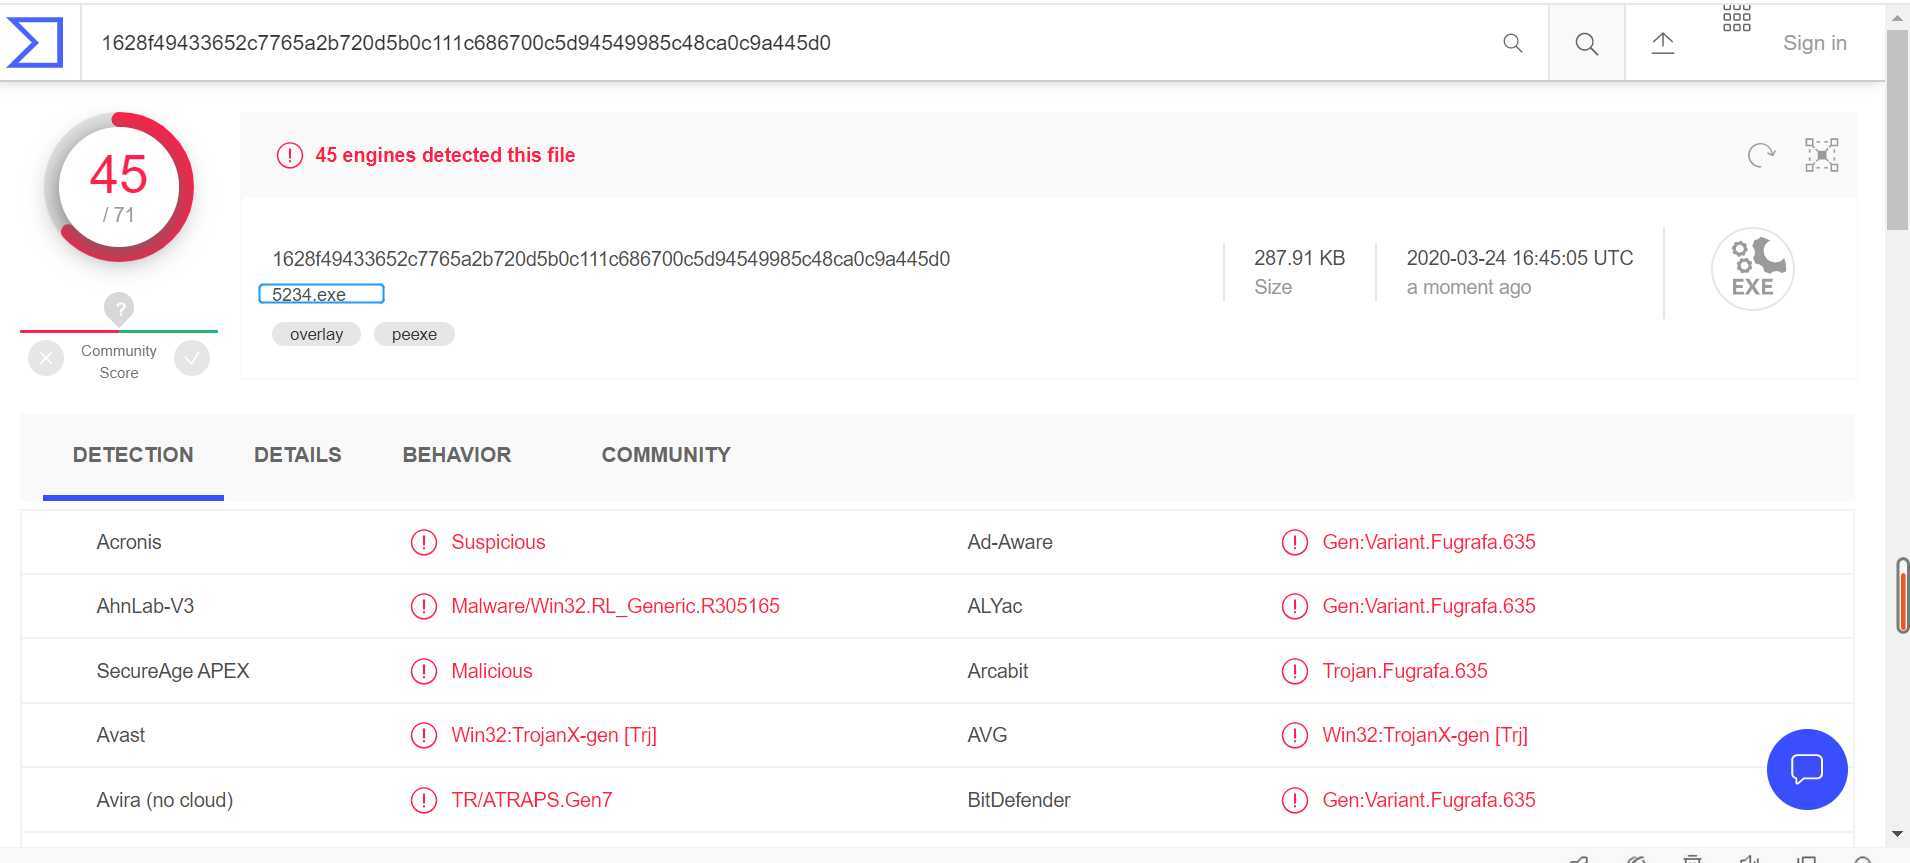Click the alert icon in Avira row
Viewport: 1910px width, 863px height.
424,800
